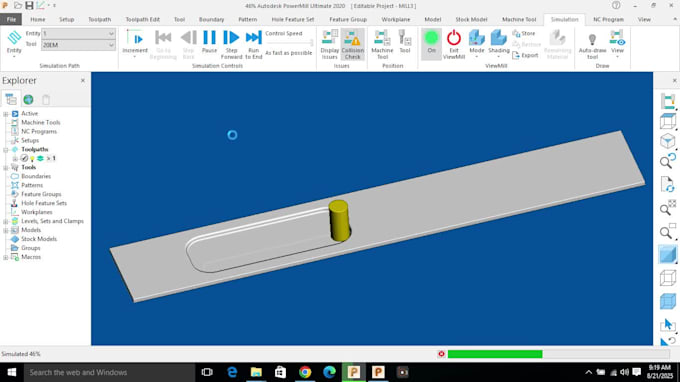
Task: Switch to the Home tab
Action: [x=38, y=20]
